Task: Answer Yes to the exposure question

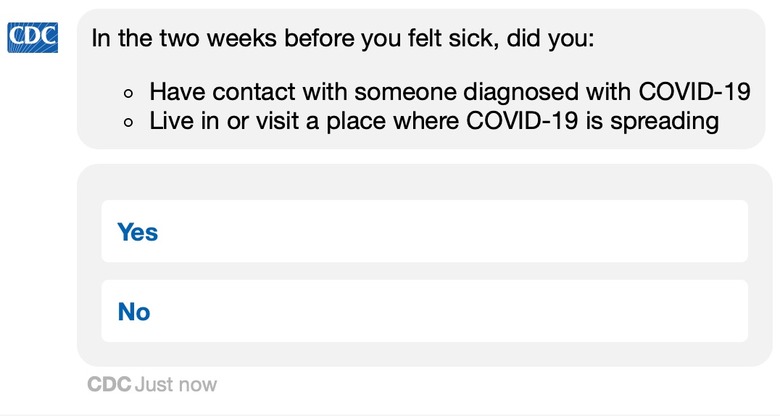Action: pos(424,232)
